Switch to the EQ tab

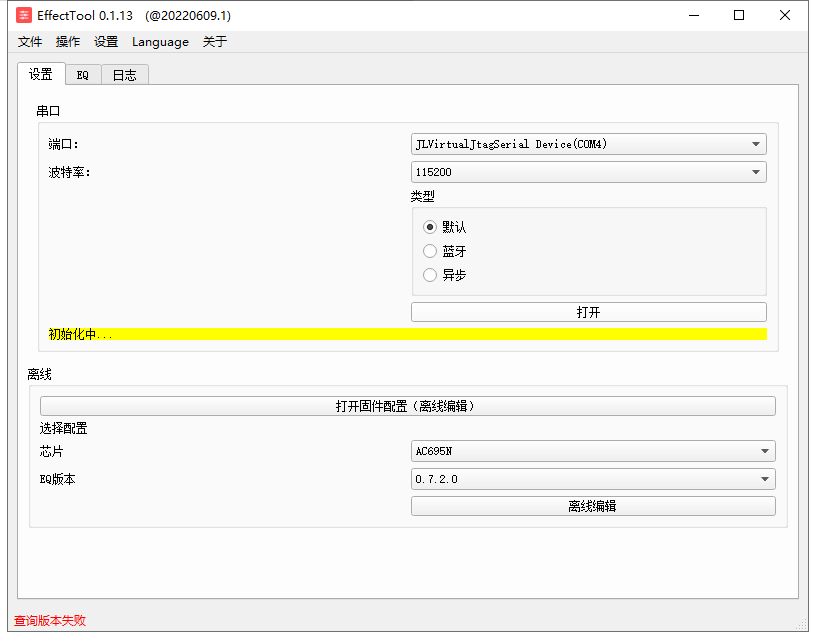coord(83,75)
